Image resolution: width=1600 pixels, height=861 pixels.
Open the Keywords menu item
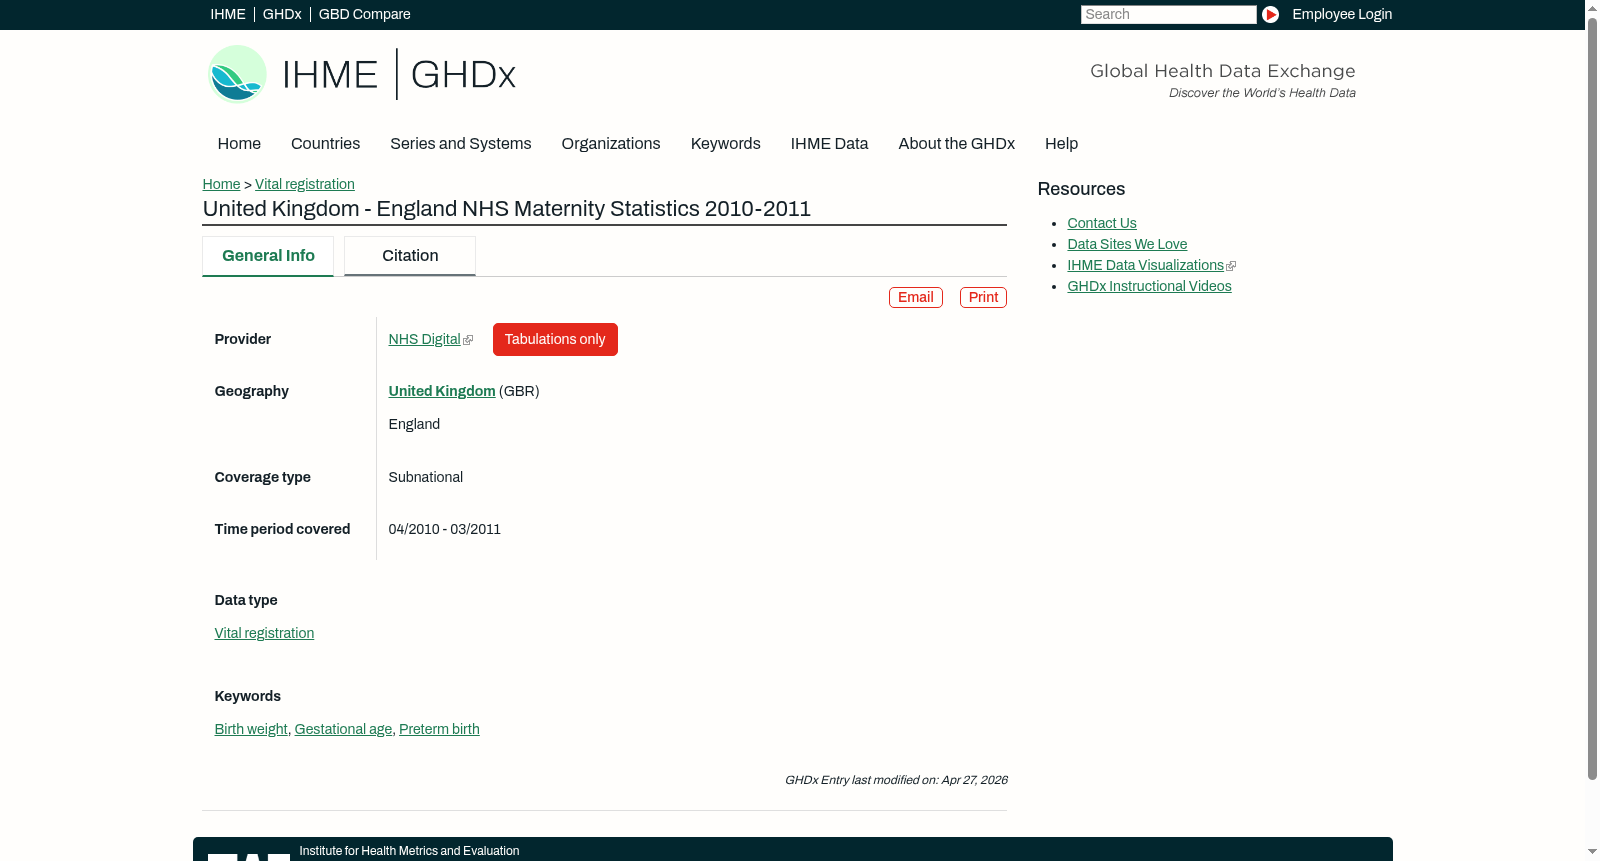coord(726,144)
